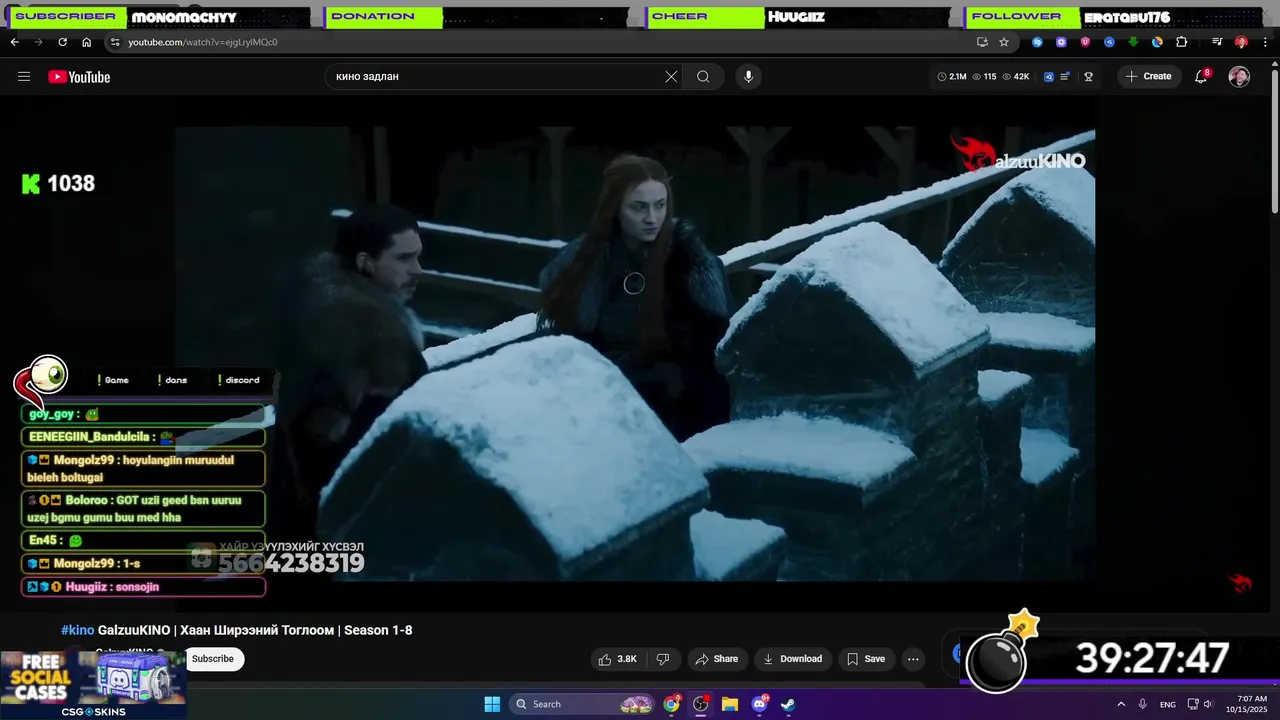The width and height of the screenshot is (1280, 720).
Task: Install the app via the address bar screen icon
Action: (982, 42)
